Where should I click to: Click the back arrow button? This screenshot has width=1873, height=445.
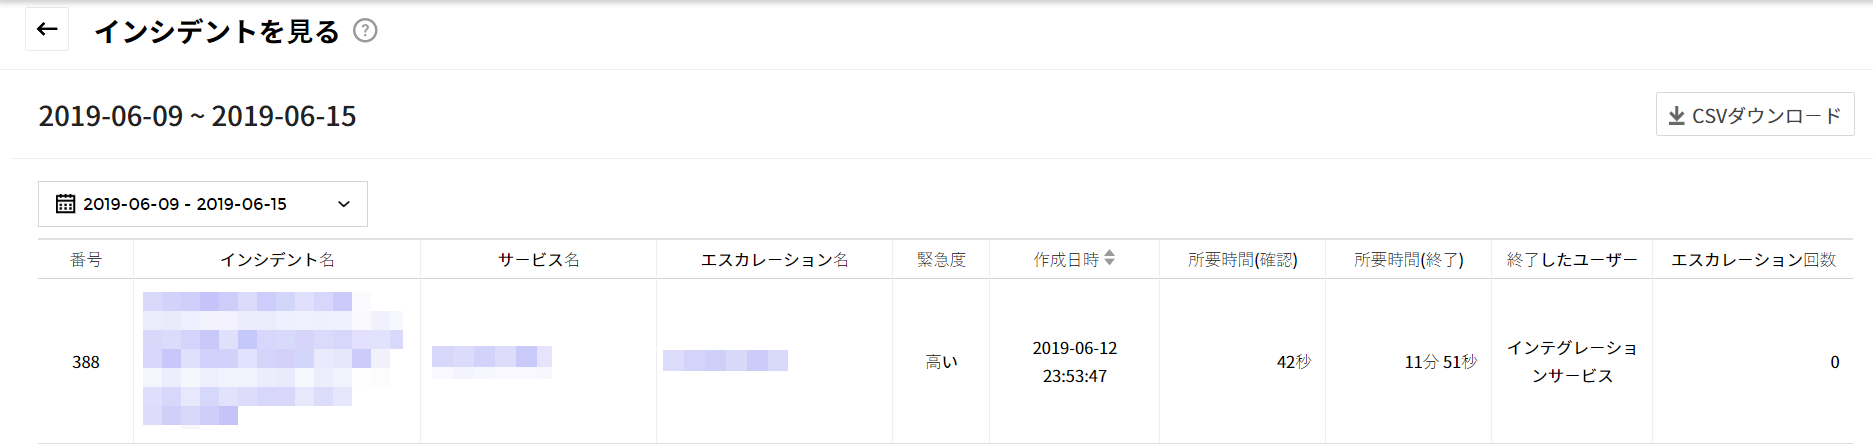pos(47,30)
